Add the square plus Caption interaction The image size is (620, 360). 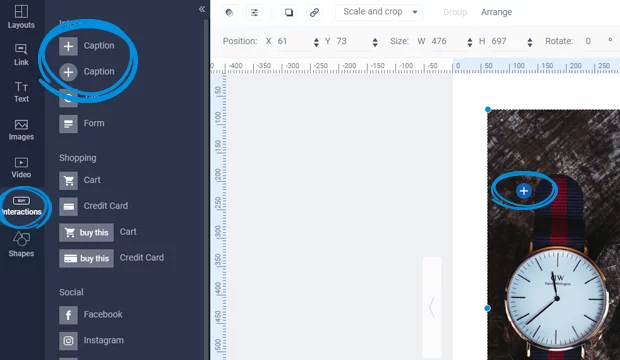point(87,46)
